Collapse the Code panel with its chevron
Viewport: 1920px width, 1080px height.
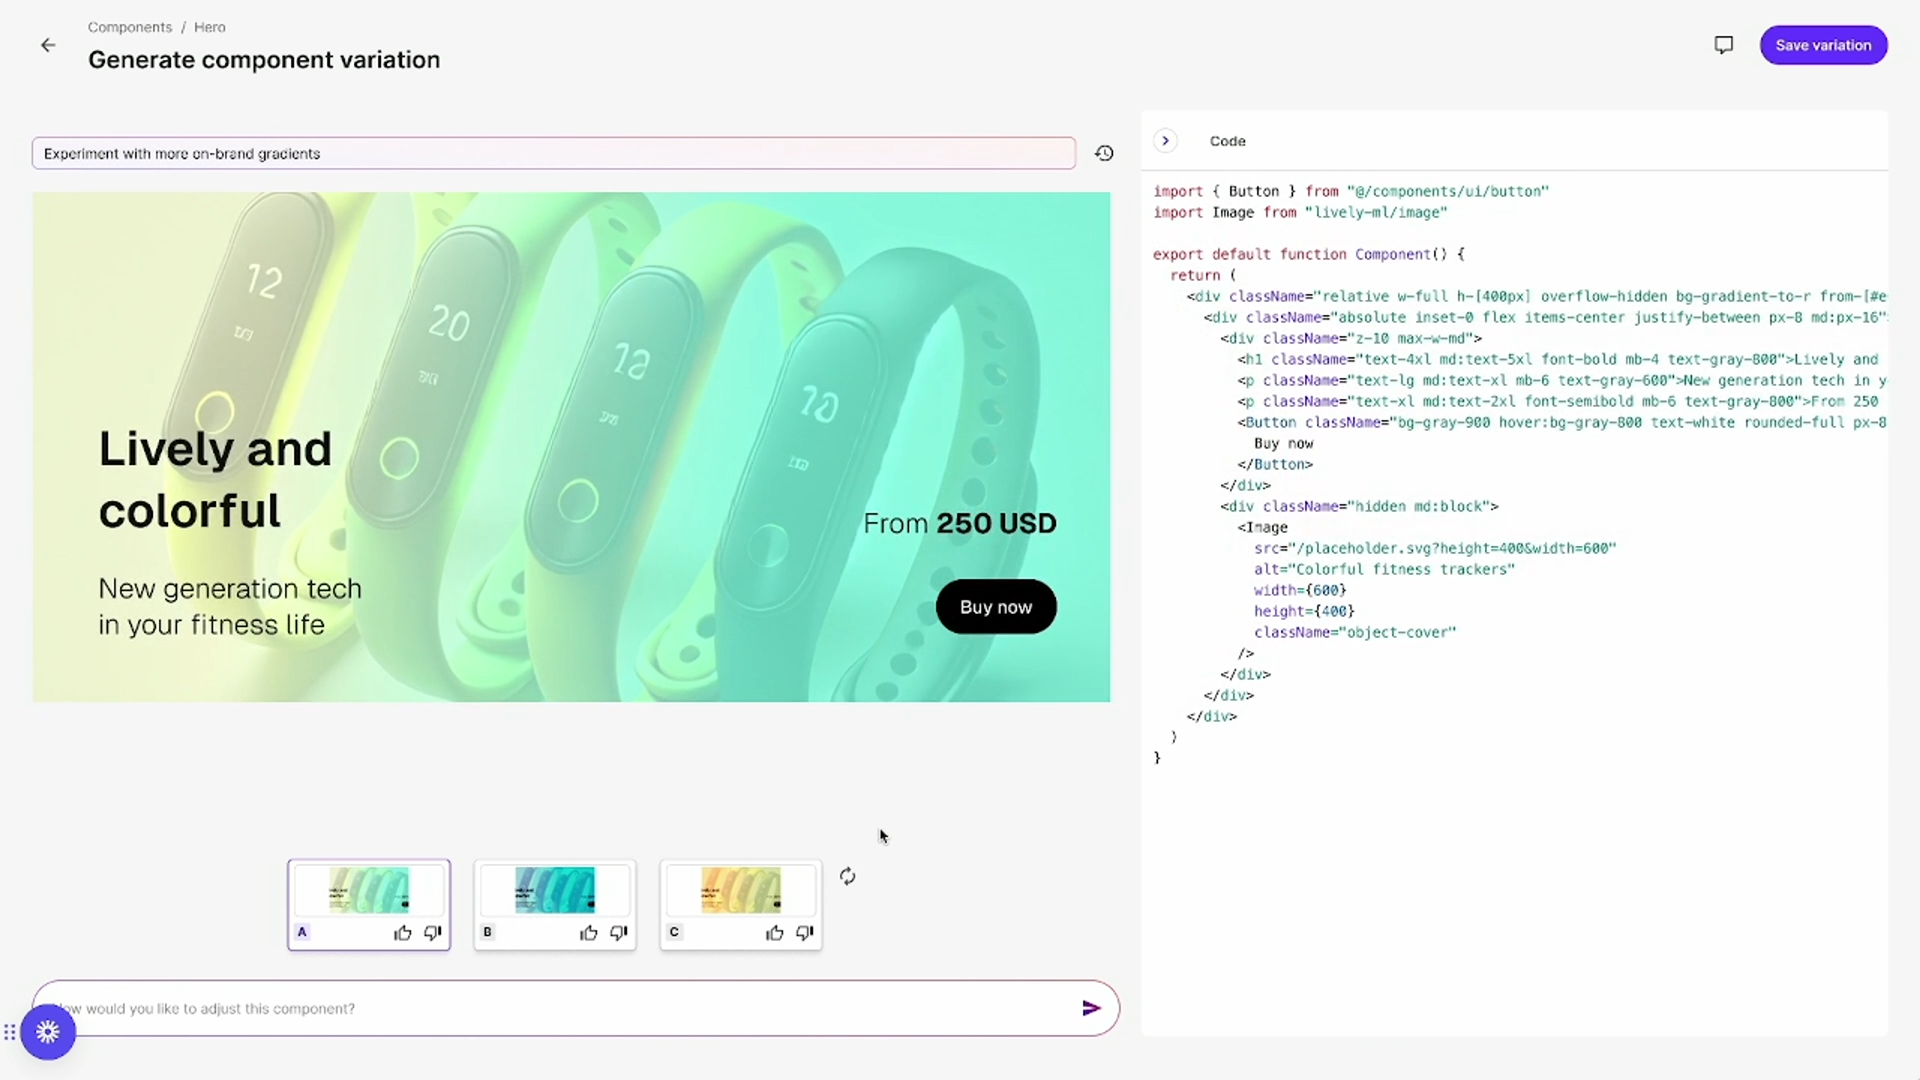1165,141
